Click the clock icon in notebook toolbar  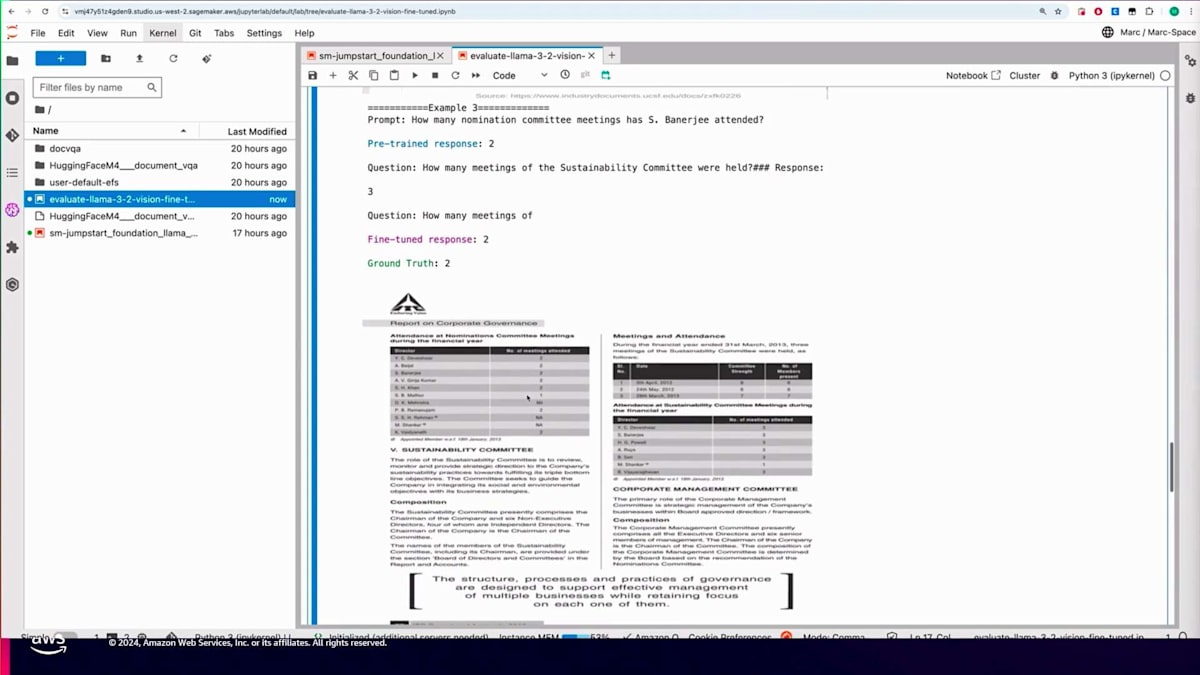[565, 75]
